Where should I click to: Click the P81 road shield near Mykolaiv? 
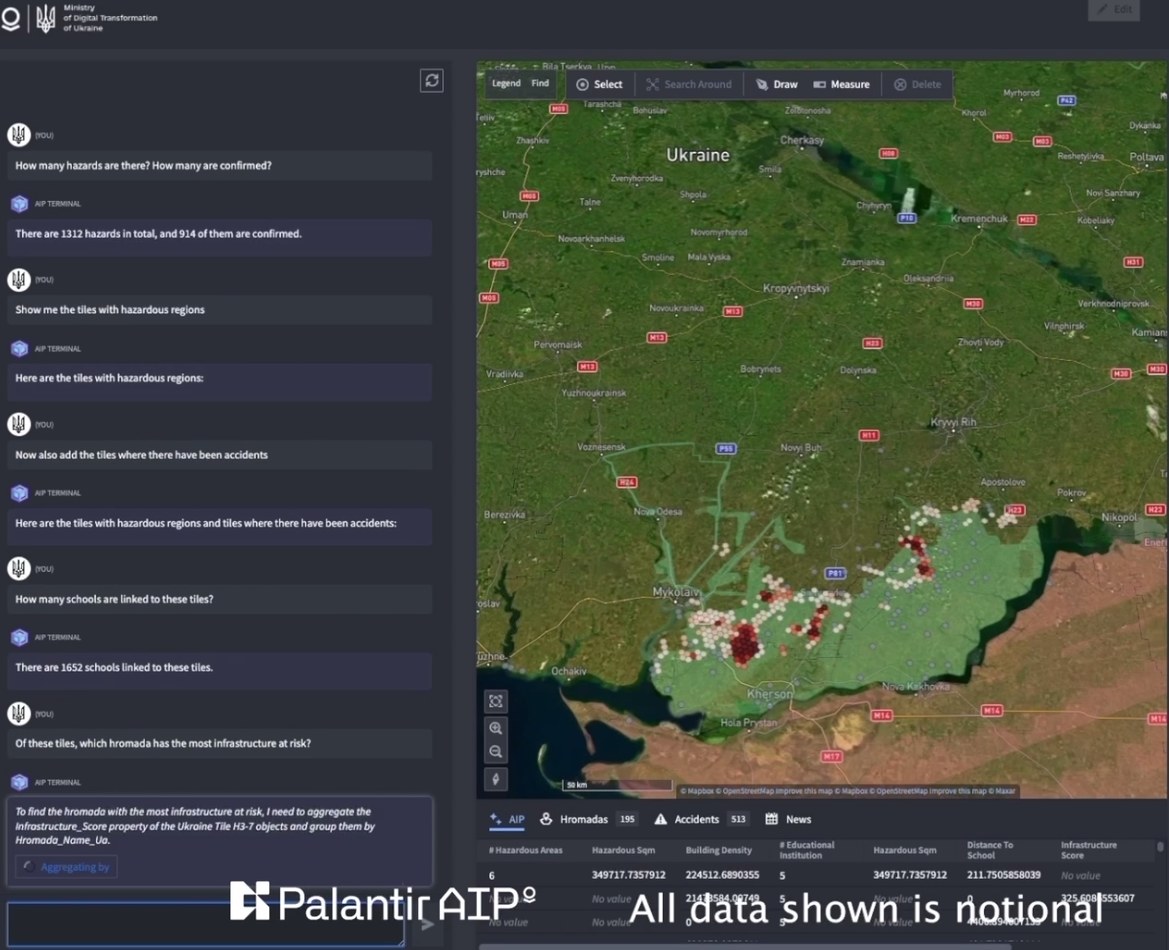pos(836,573)
